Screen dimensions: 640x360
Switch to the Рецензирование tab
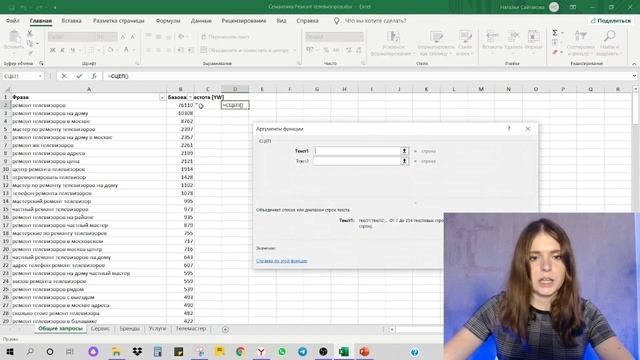click(x=244, y=21)
